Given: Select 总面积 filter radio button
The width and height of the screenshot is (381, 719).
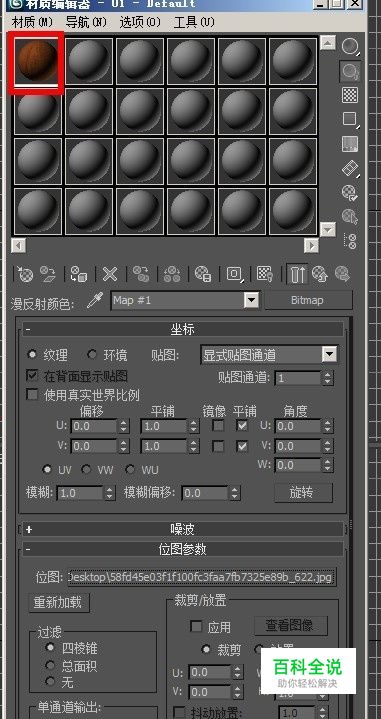Looking at the screenshot, I should (x=51, y=665).
